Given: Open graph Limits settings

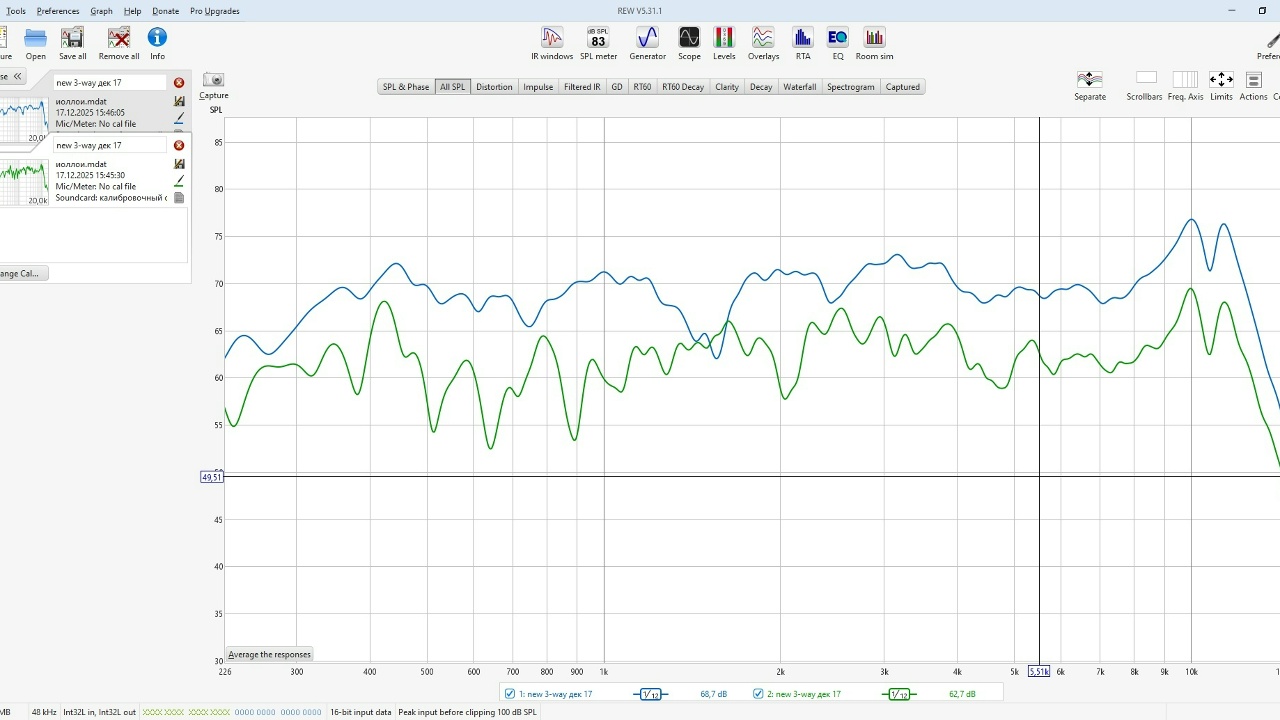Looking at the screenshot, I should [x=1221, y=85].
